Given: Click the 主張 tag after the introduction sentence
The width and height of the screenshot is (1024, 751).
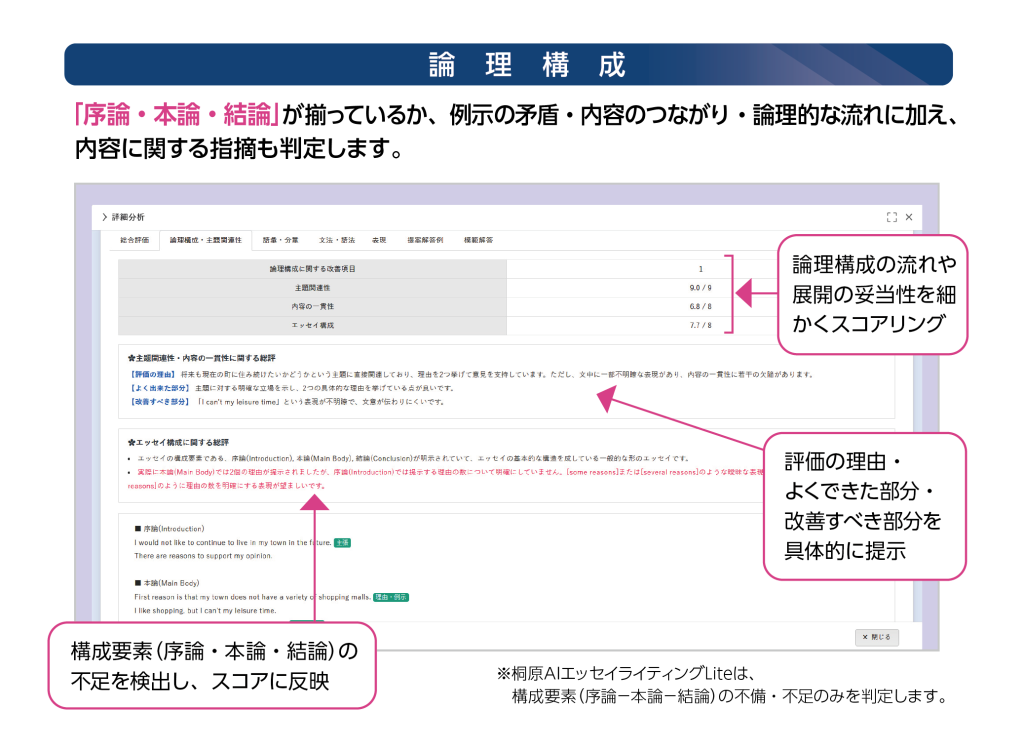Looking at the screenshot, I should click(342, 542).
